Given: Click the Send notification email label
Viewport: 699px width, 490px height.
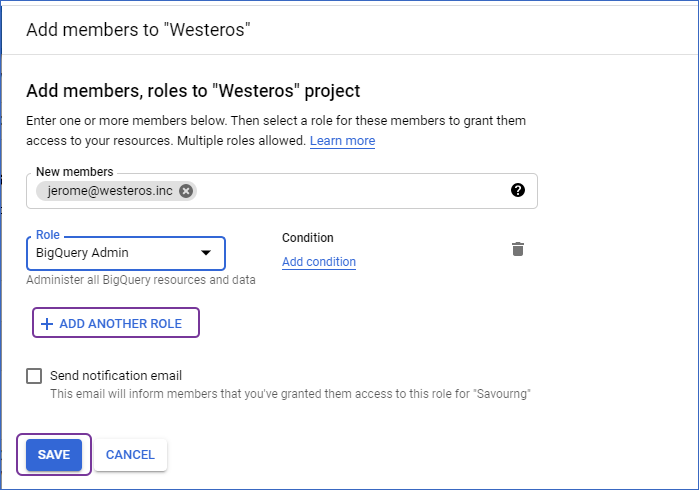Looking at the screenshot, I should 116,376.
